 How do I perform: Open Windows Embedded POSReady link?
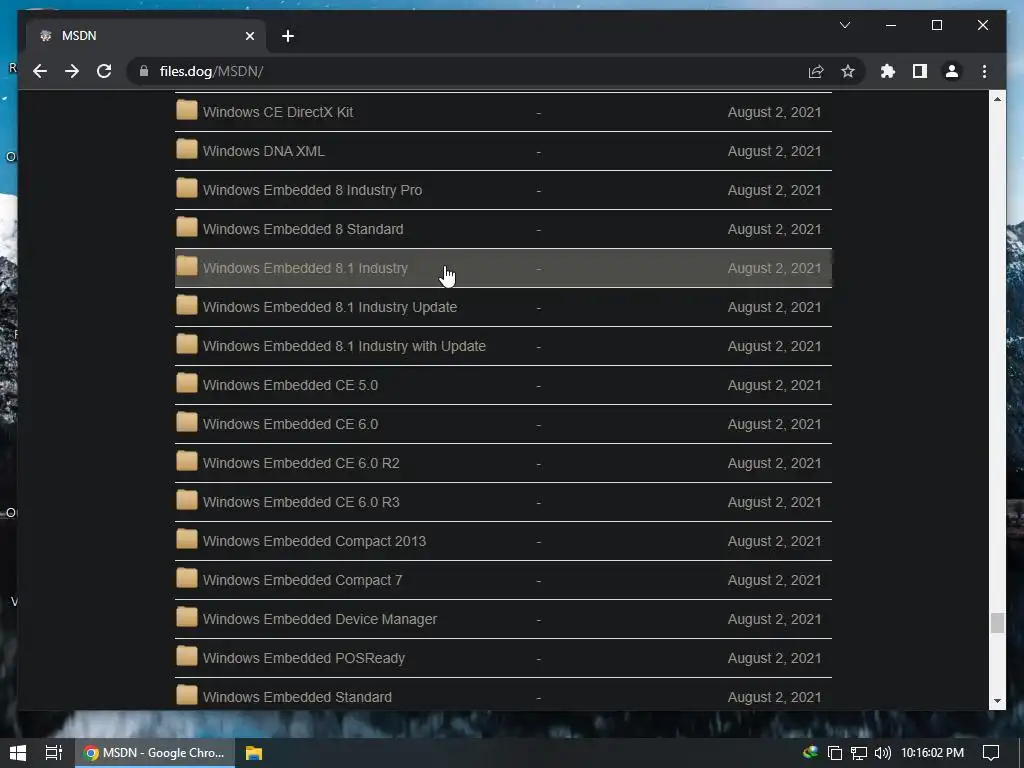304,658
